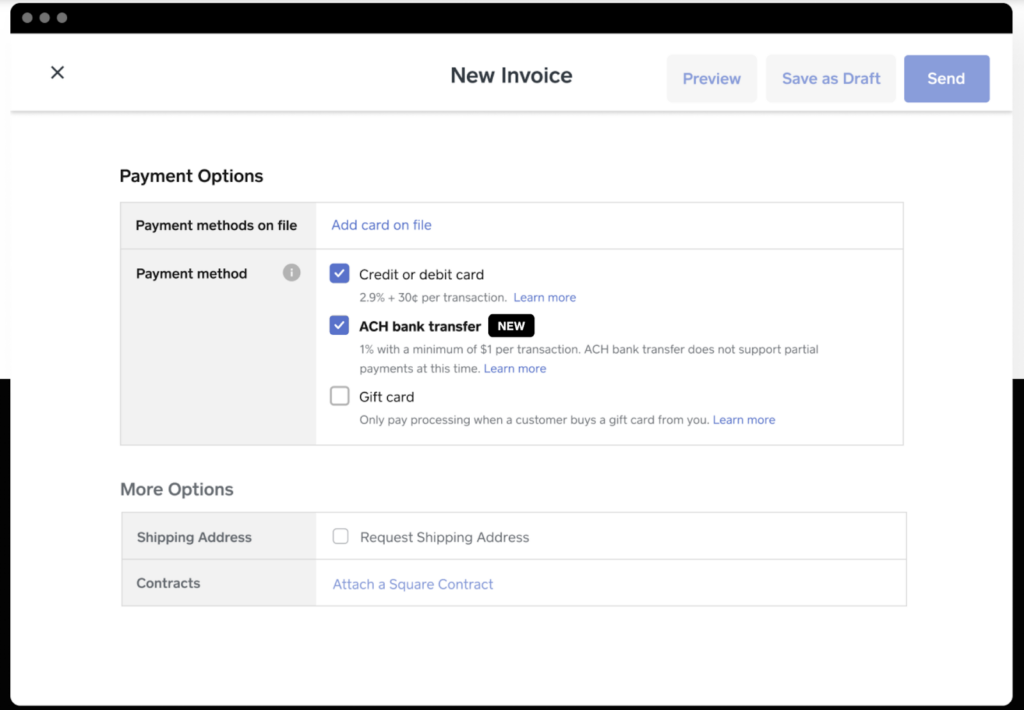Click the first window control dot
Screen dimensions: 1024x710
(26, 18)
